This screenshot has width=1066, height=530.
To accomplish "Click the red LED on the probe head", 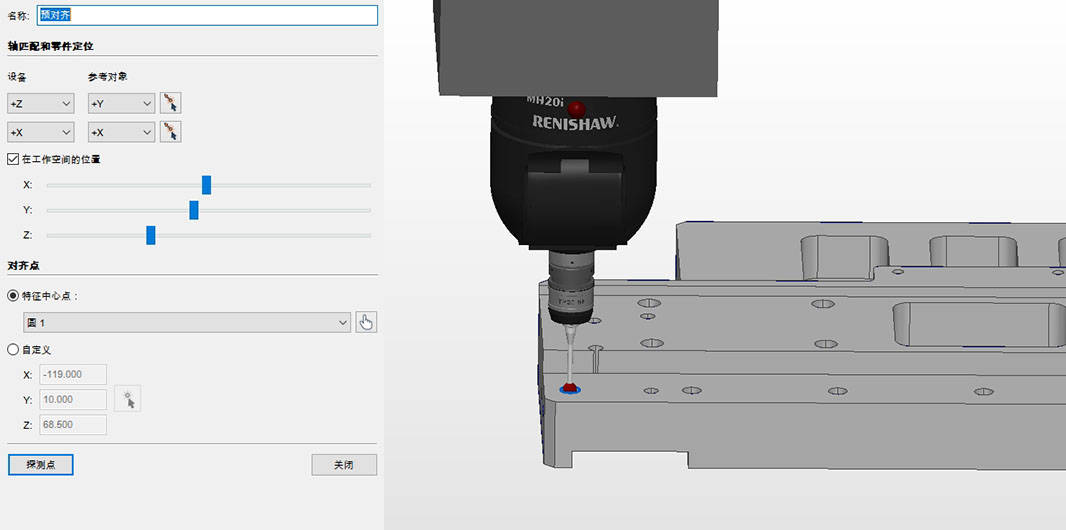I will tap(576, 108).
